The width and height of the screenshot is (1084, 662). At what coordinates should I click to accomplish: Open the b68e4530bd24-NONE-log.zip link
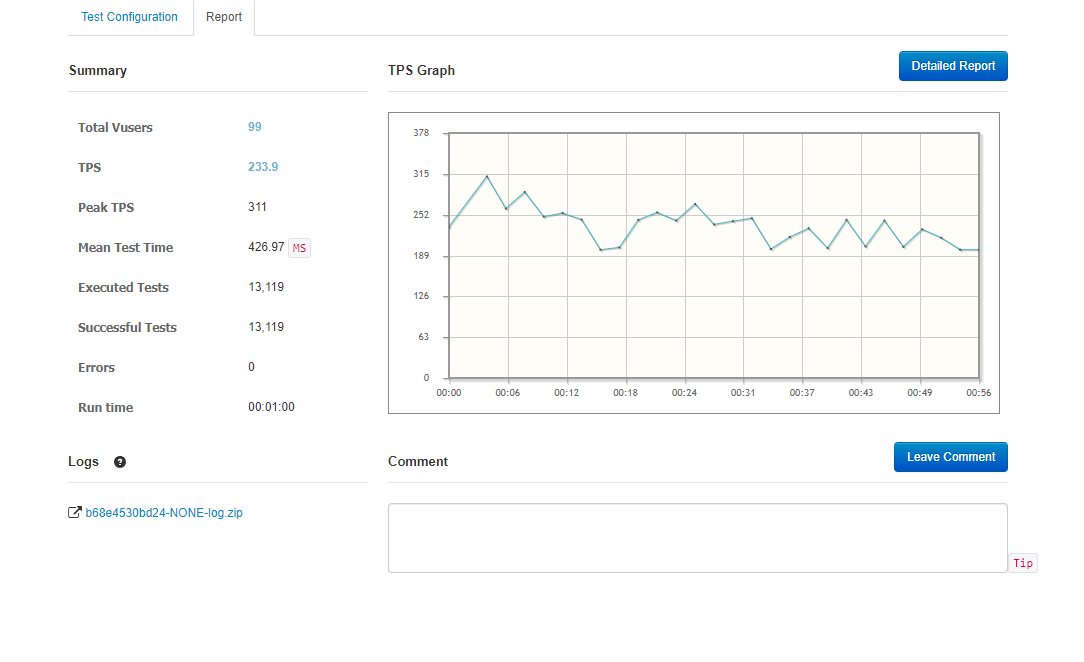pos(164,513)
